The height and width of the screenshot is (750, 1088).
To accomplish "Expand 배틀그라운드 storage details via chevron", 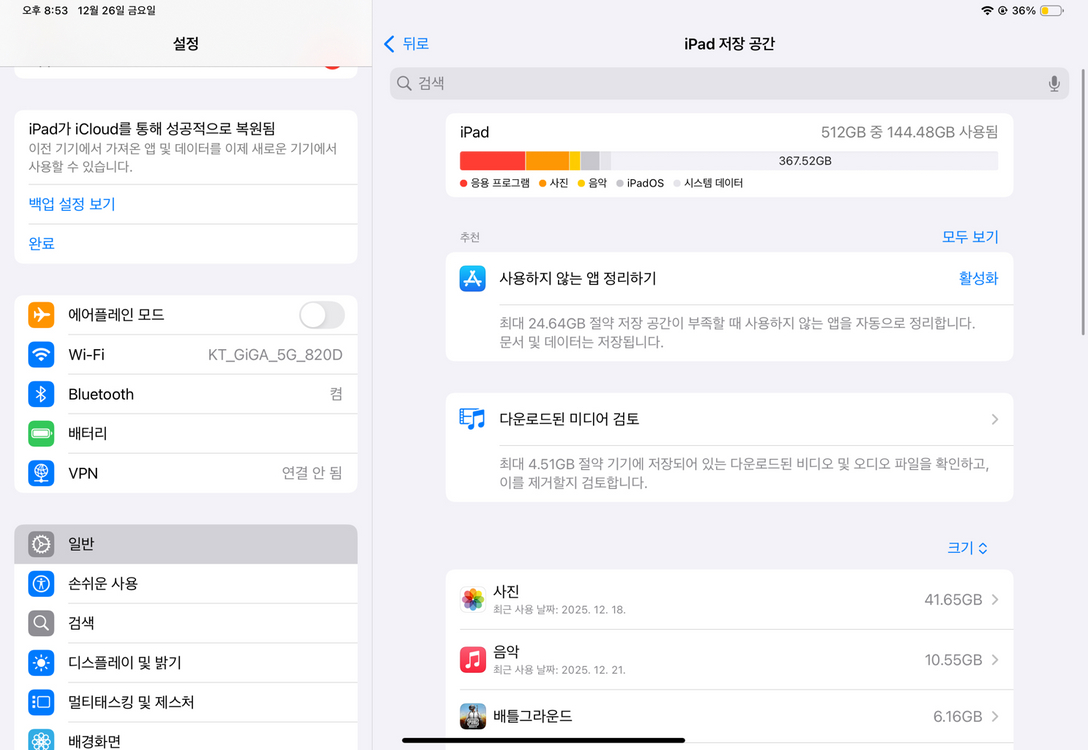I will [x=994, y=716].
